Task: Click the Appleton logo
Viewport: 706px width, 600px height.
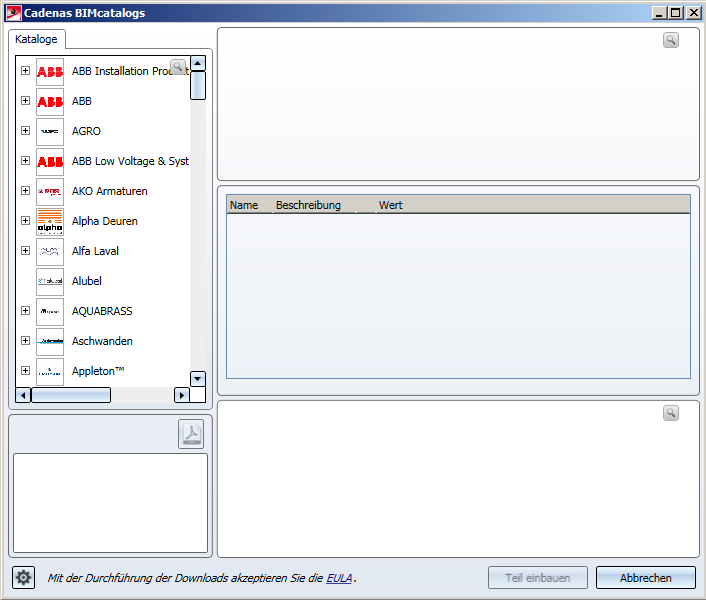Action: 50,372
